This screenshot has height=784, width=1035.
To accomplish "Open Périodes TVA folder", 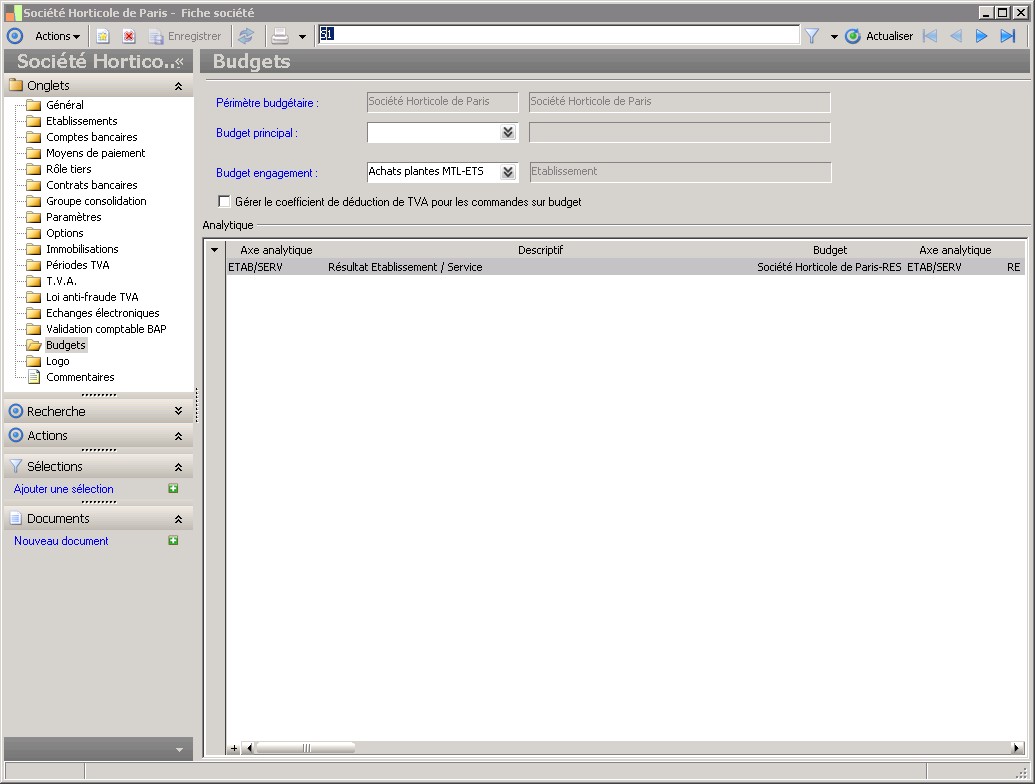I will click(78, 265).
